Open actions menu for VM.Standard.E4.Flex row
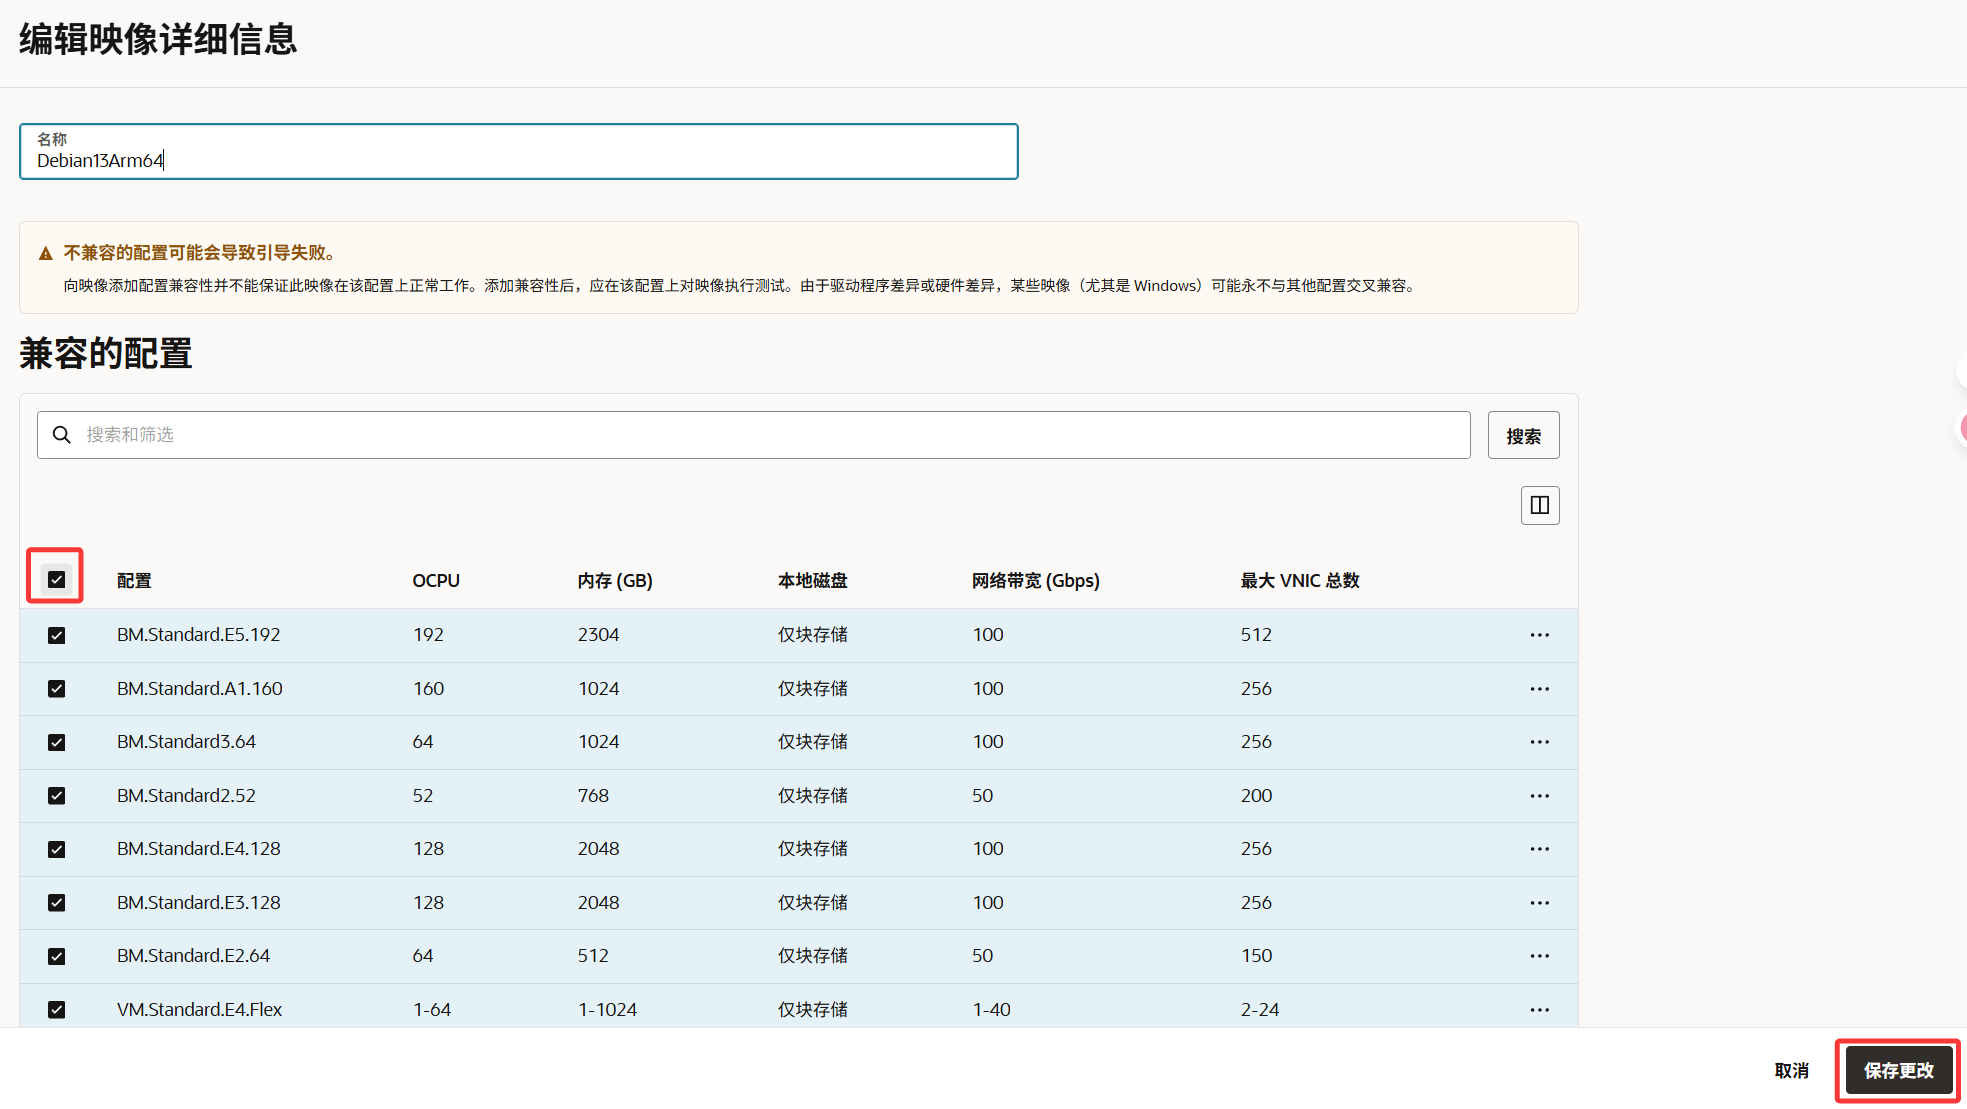 point(1539,1010)
